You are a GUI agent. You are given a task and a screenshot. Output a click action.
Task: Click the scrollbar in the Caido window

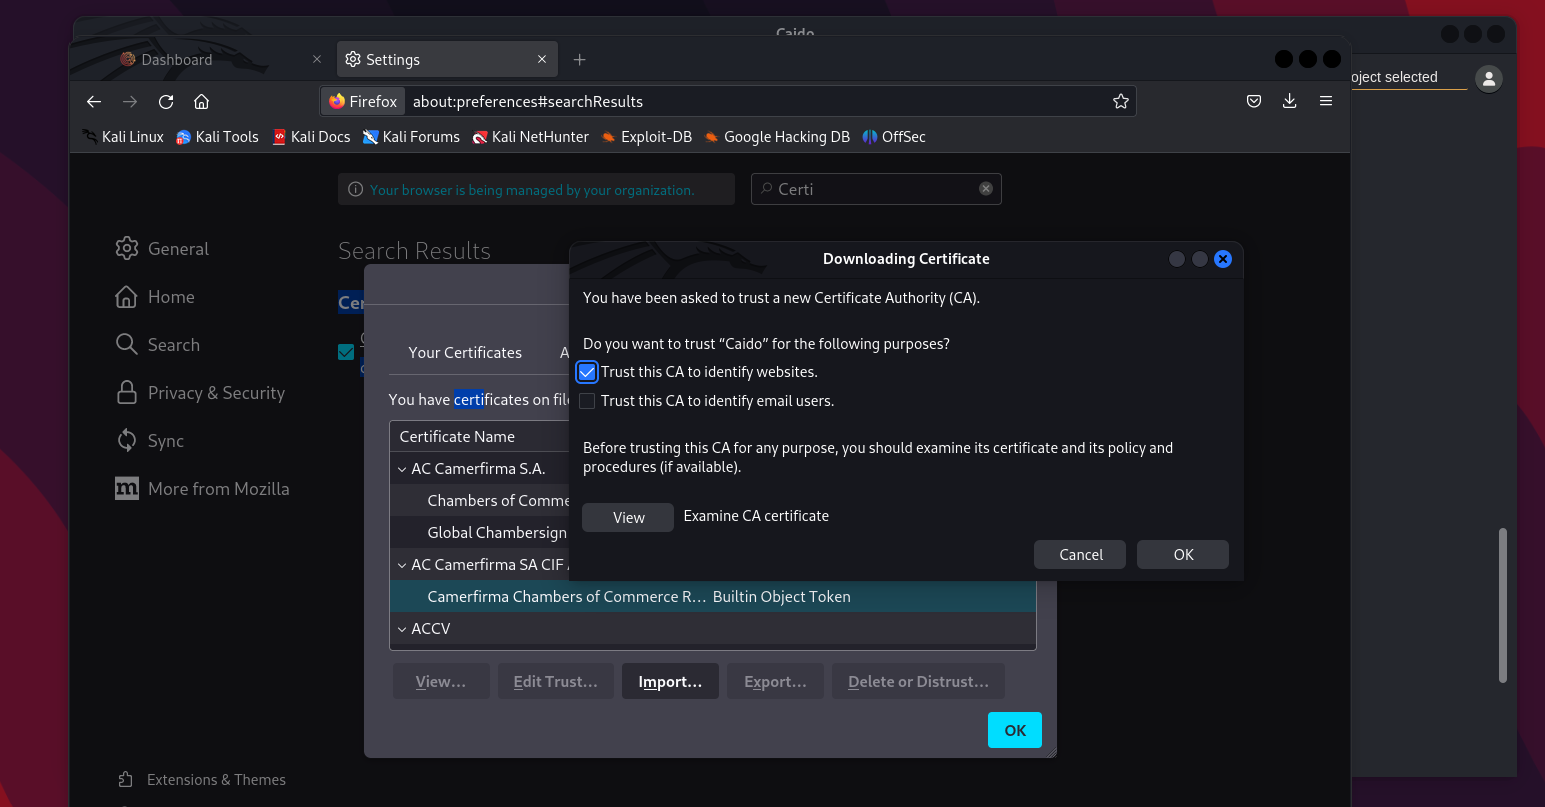[x=1502, y=606]
